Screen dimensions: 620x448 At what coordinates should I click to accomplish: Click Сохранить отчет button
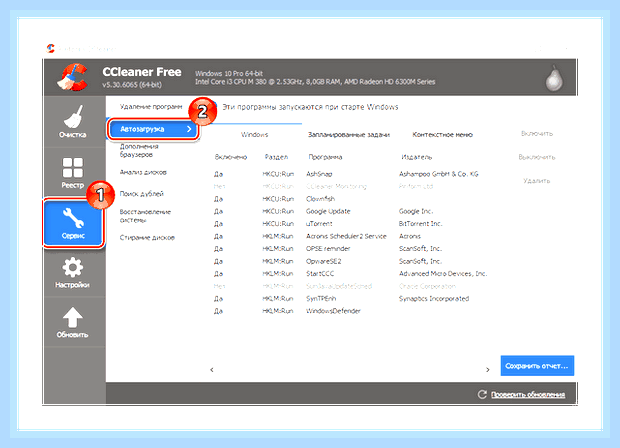(537, 366)
